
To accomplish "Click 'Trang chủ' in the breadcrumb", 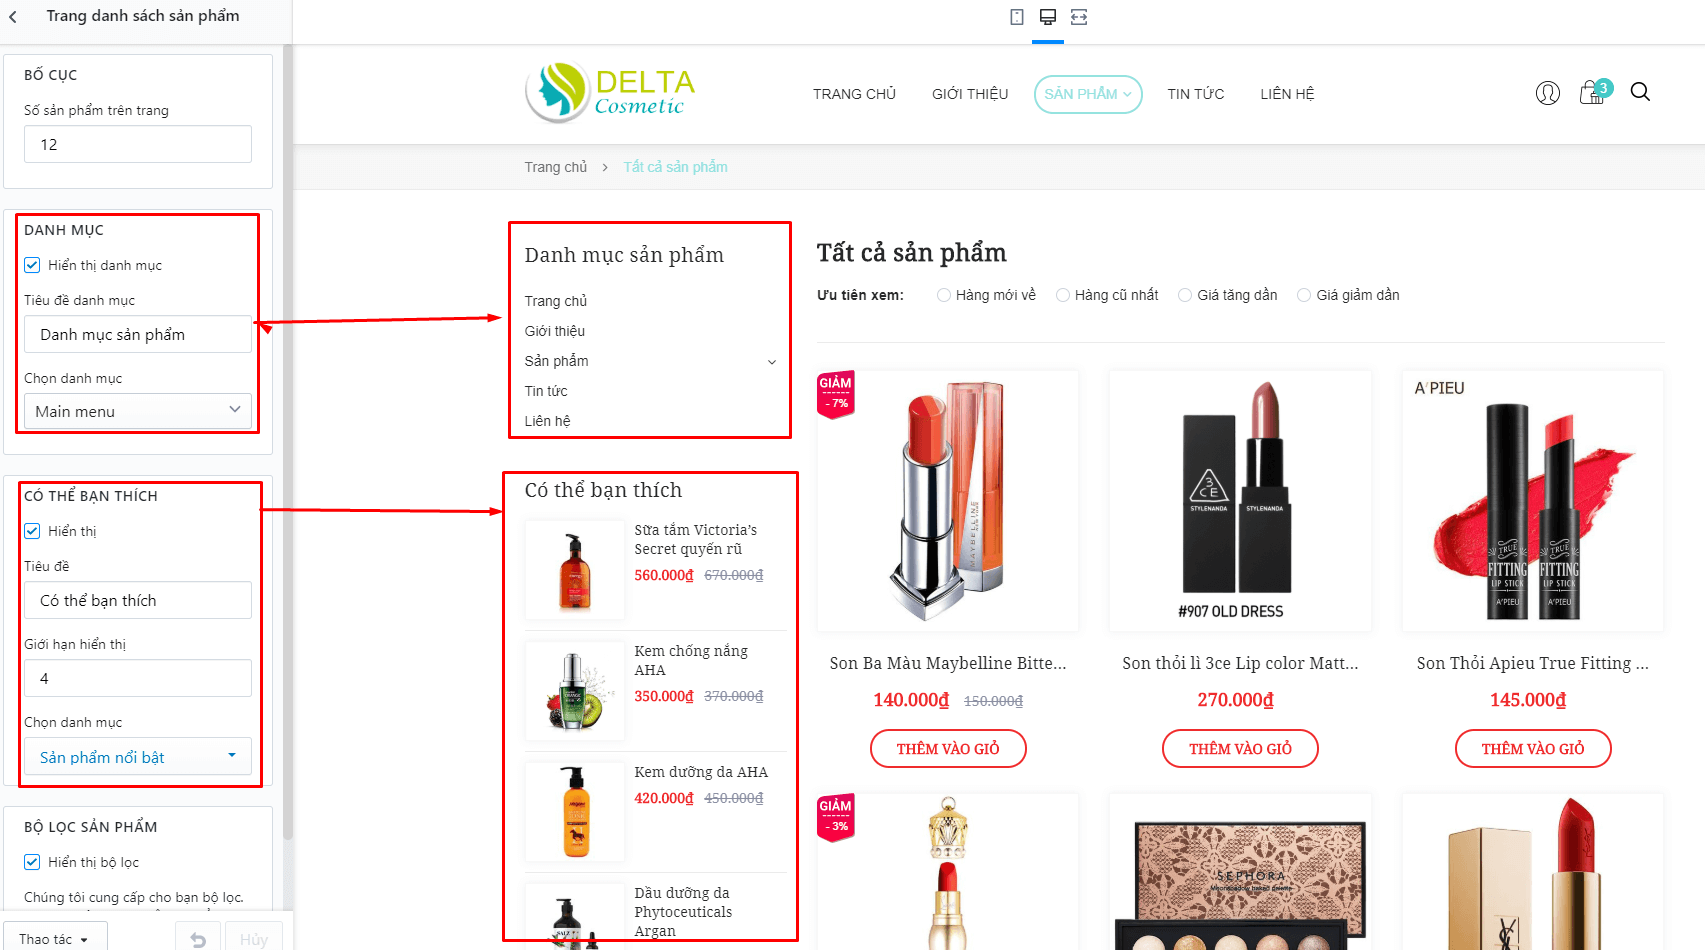I will tap(556, 167).
